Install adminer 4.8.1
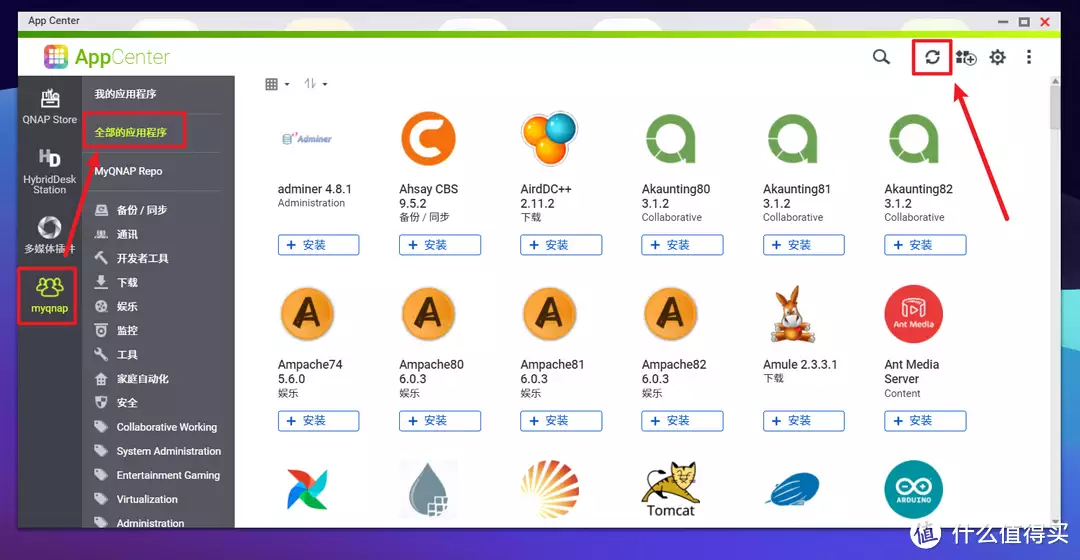The width and height of the screenshot is (1080, 560). click(x=318, y=245)
